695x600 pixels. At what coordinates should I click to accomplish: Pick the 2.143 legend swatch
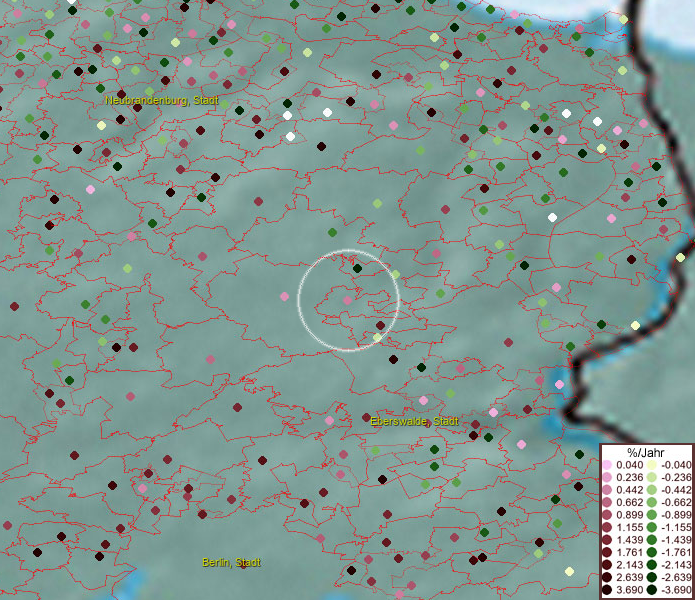pos(607,565)
